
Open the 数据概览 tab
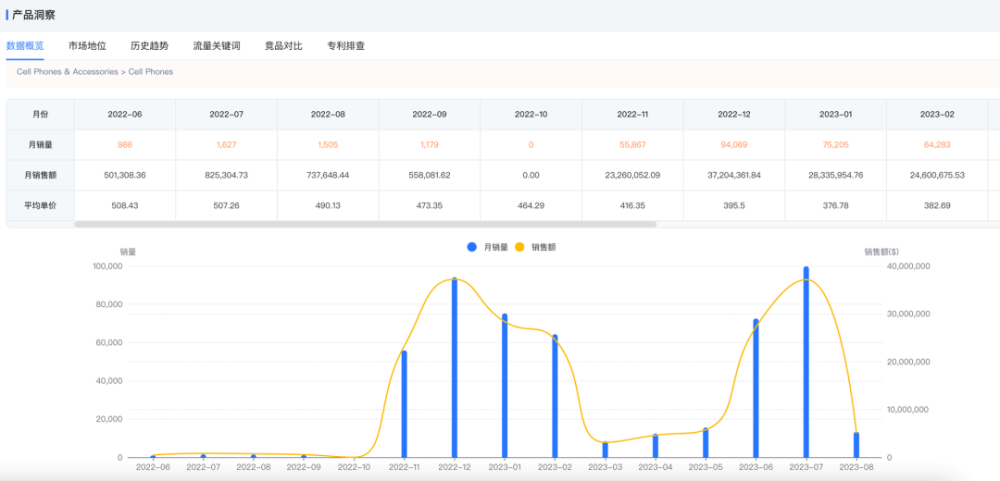coord(25,46)
